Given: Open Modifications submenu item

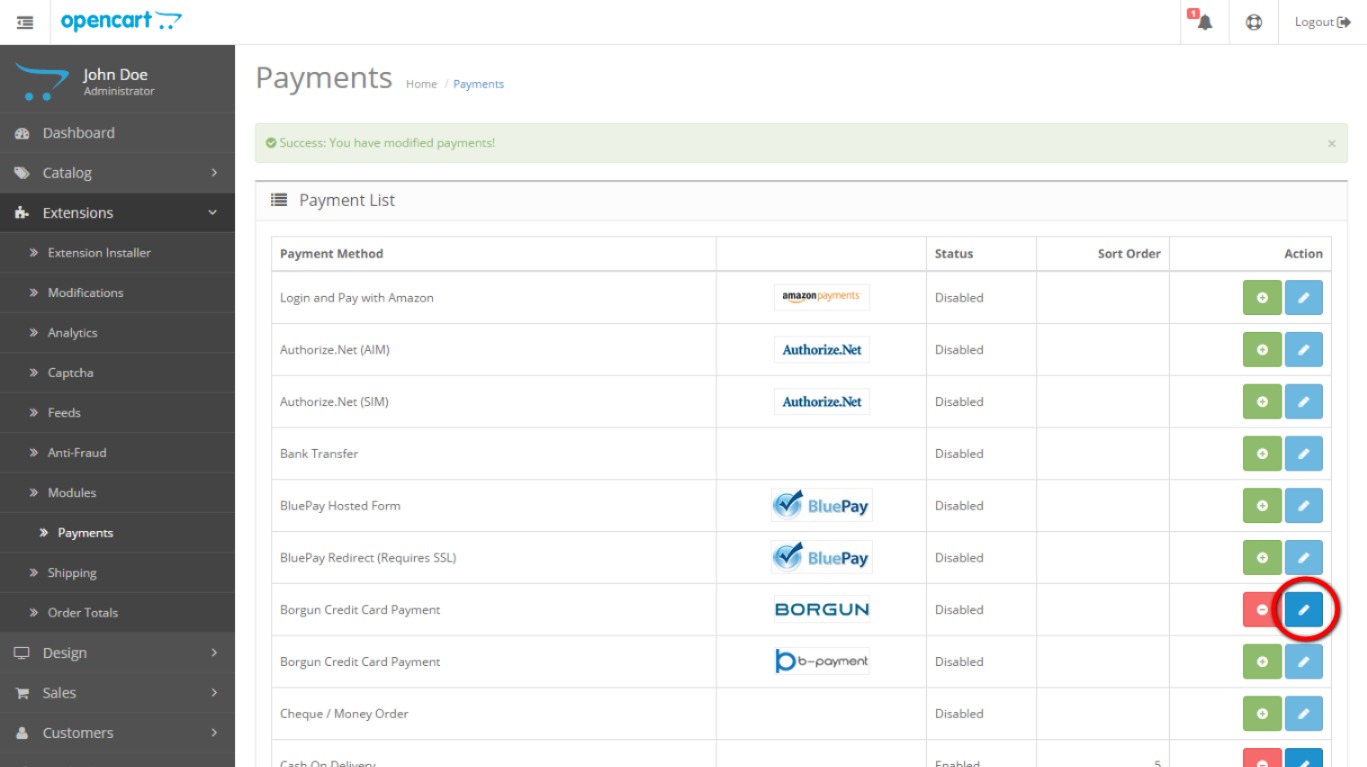Looking at the screenshot, I should click(117, 293).
